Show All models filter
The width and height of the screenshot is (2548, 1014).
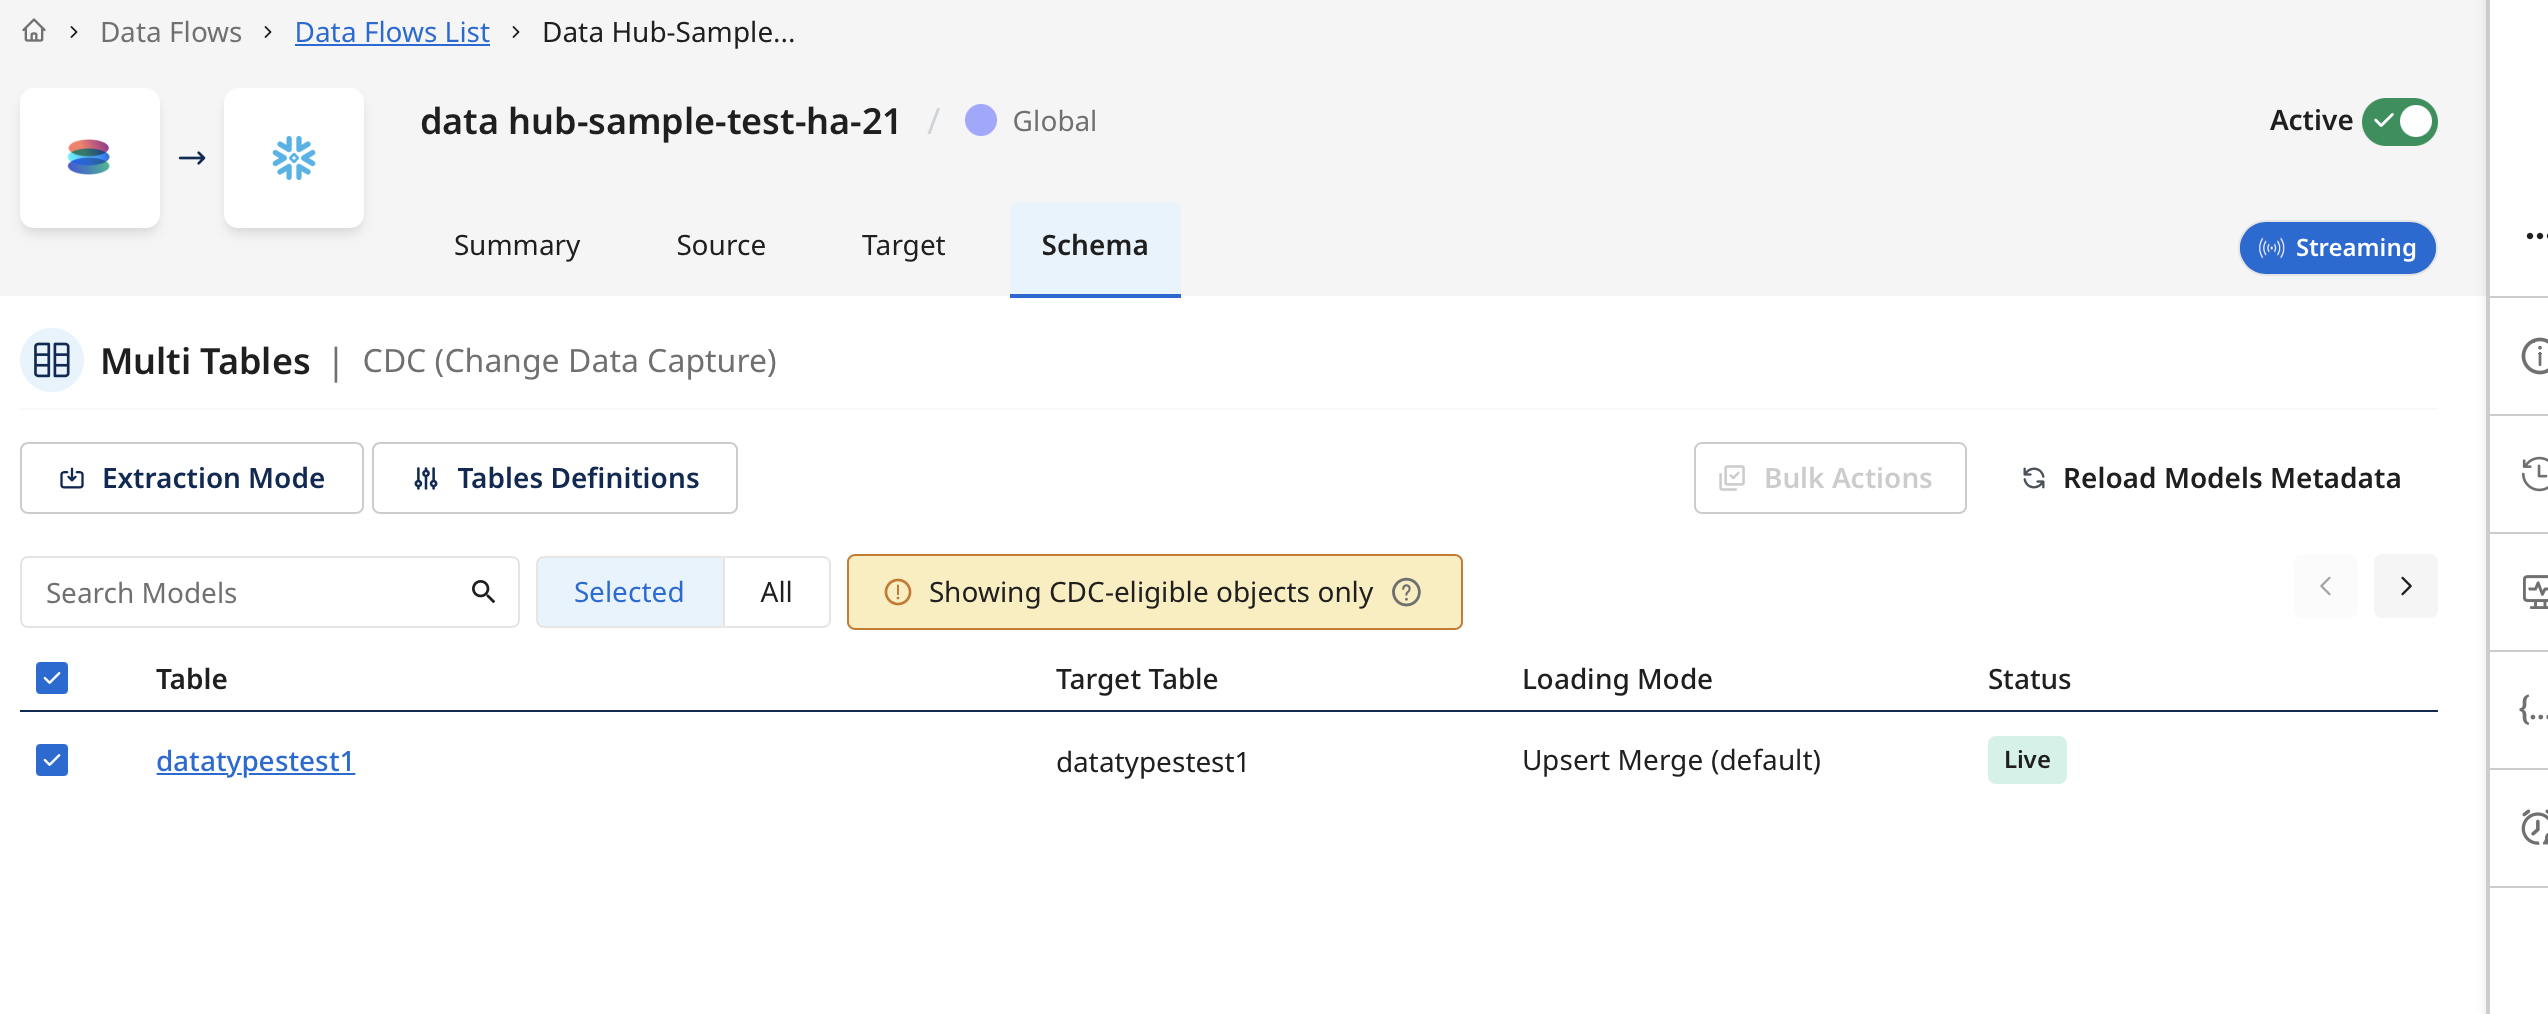[776, 592]
